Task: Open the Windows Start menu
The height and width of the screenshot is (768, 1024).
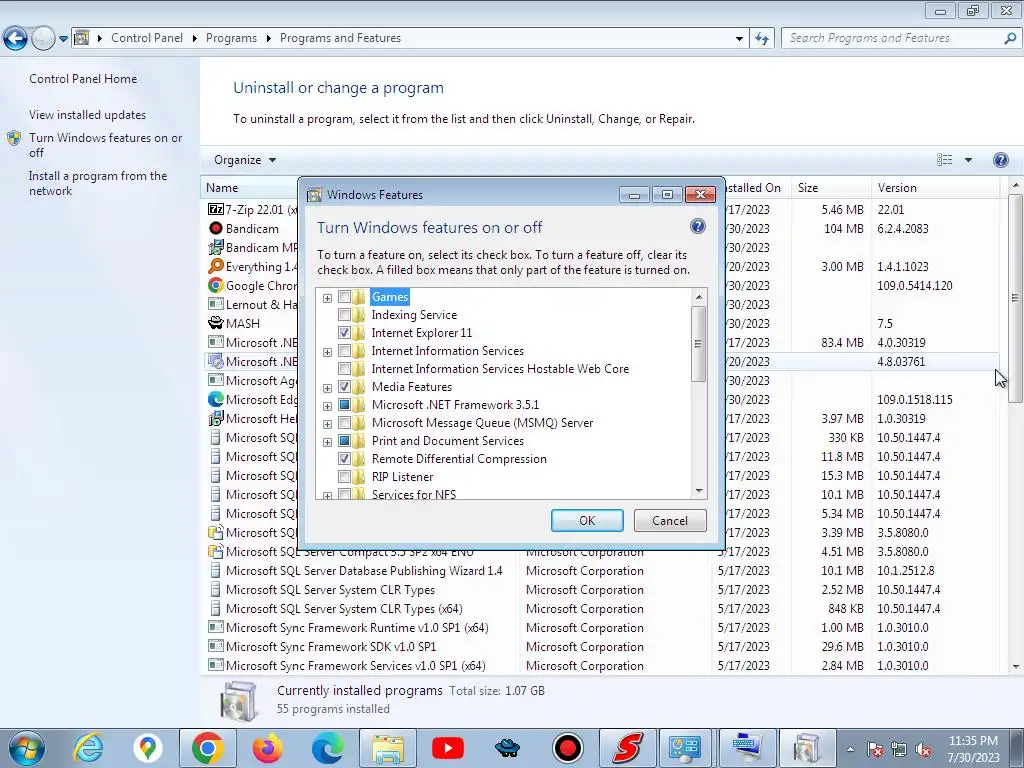Action: pos(26,748)
